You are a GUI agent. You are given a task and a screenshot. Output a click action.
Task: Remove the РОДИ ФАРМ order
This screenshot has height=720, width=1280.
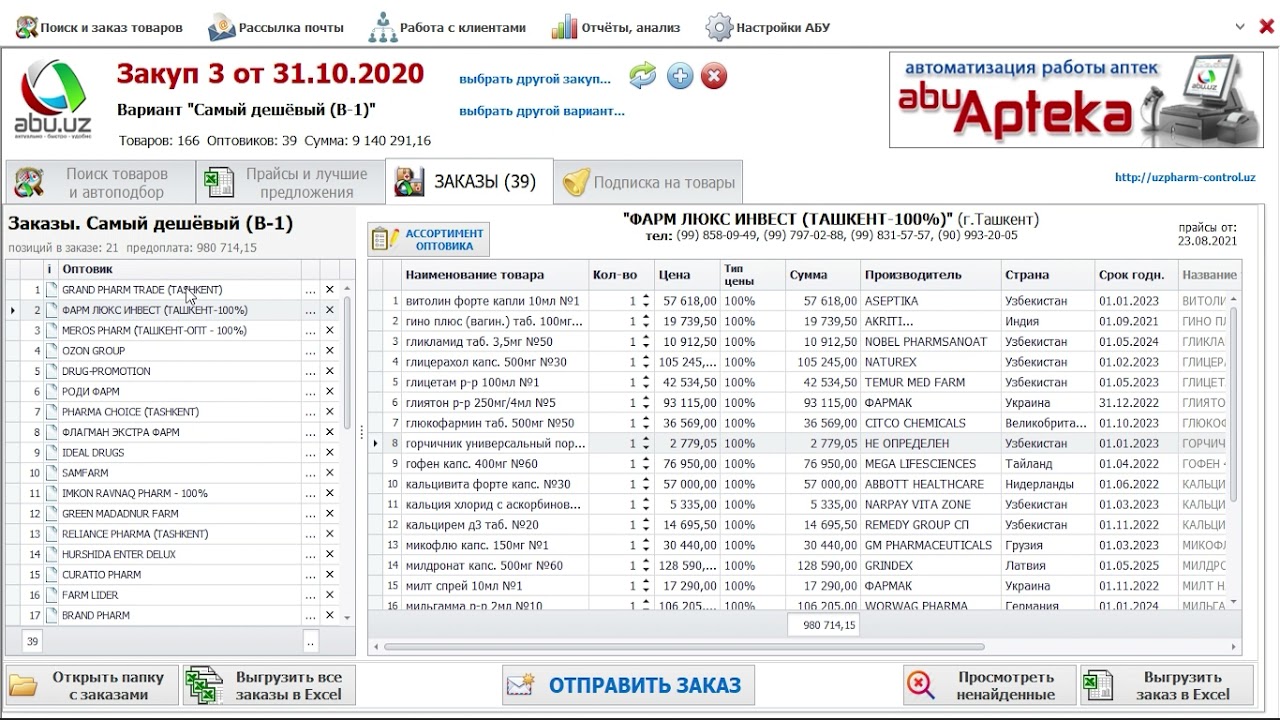coord(329,392)
